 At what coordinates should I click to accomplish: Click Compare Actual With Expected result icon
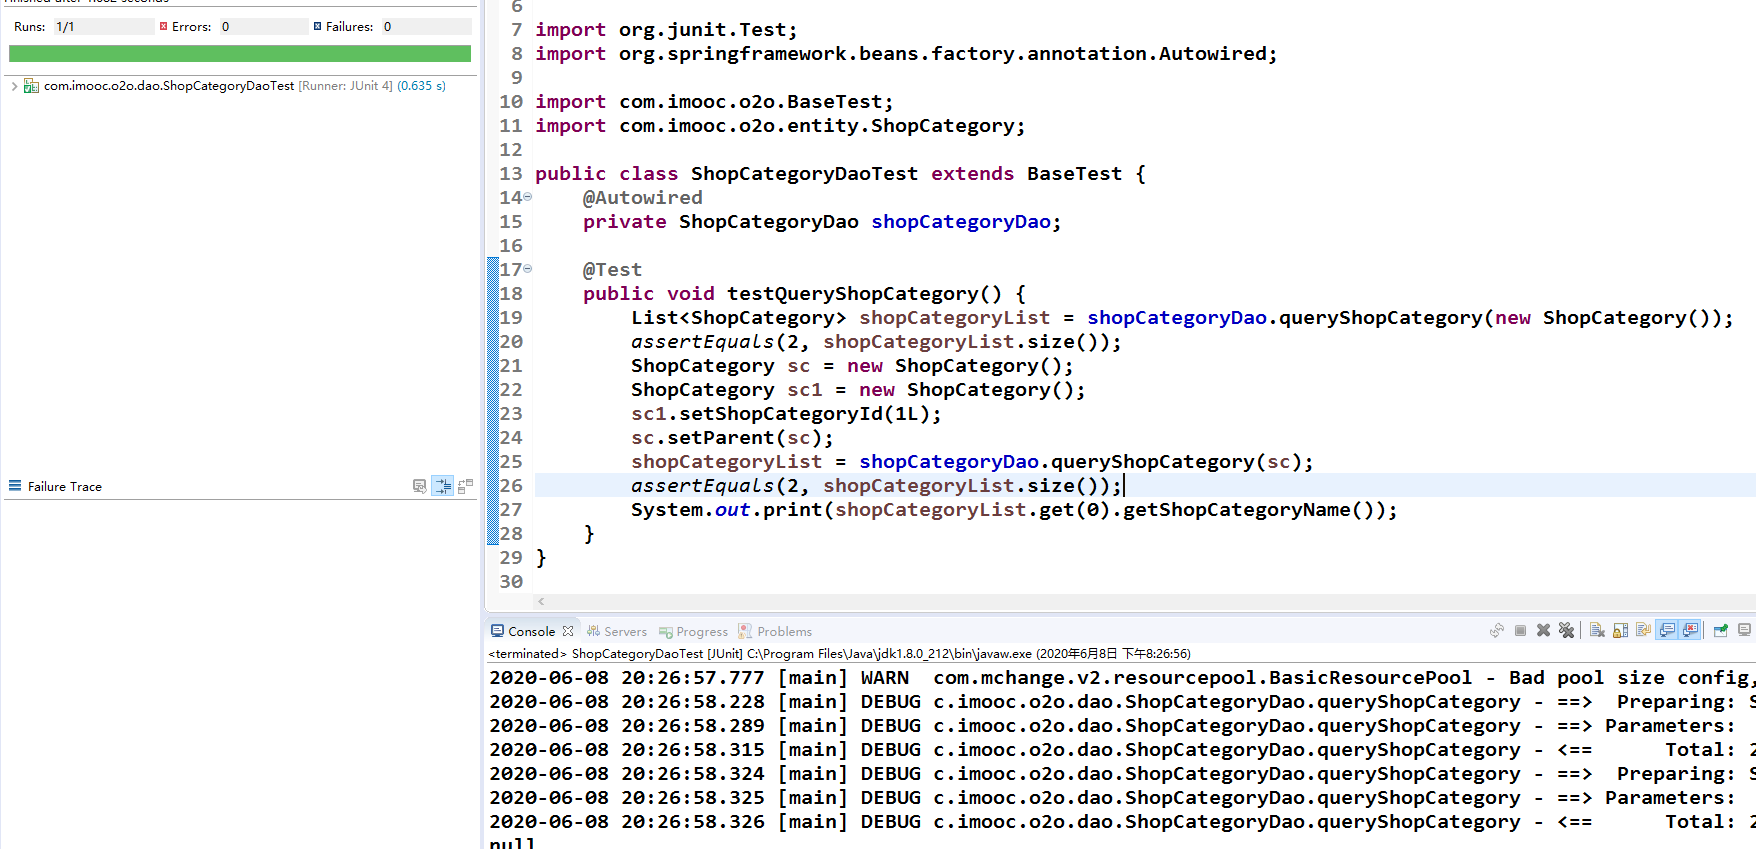tap(465, 487)
